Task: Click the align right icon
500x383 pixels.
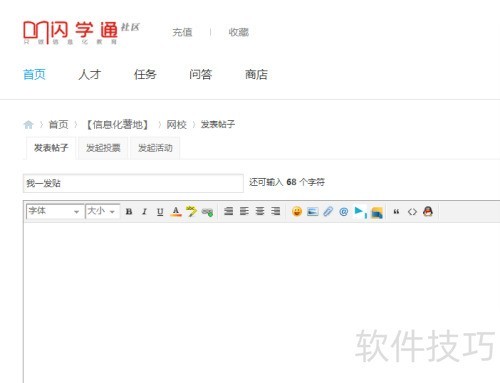Action: pyautogui.click(x=276, y=211)
